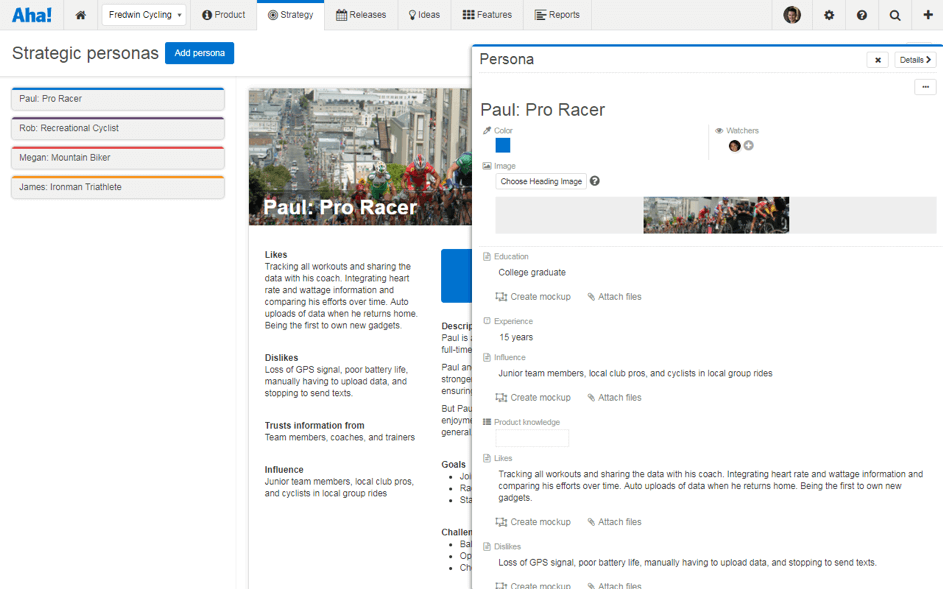Switch to the Features tab
The height and width of the screenshot is (589, 943).
click(487, 15)
